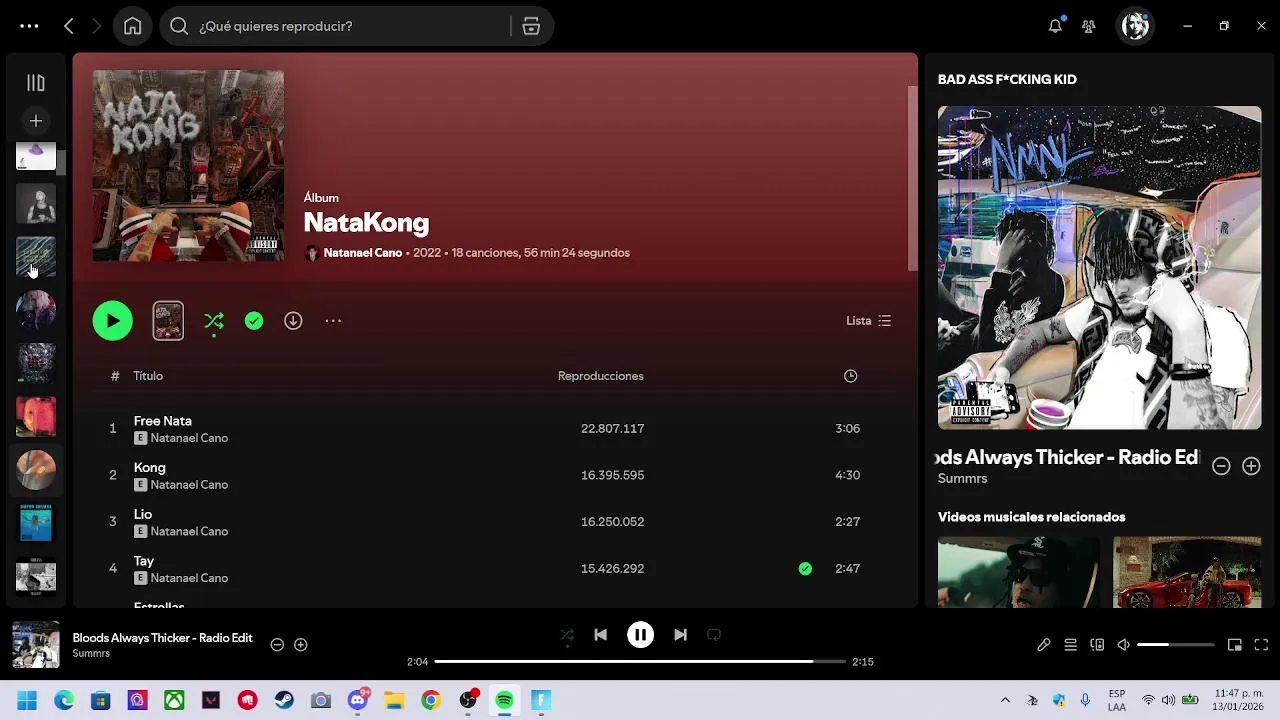Image resolution: width=1280 pixels, height=720 pixels.
Task: Mute with the speaker volume icon
Action: click(1123, 645)
